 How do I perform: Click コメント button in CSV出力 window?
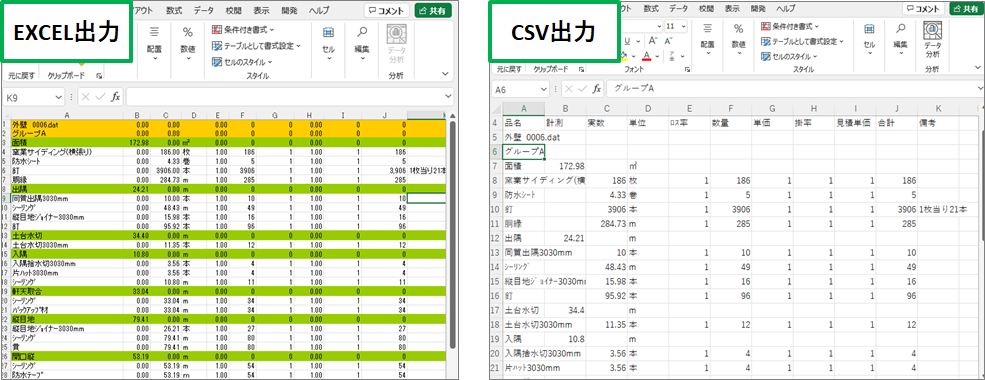point(924,8)
